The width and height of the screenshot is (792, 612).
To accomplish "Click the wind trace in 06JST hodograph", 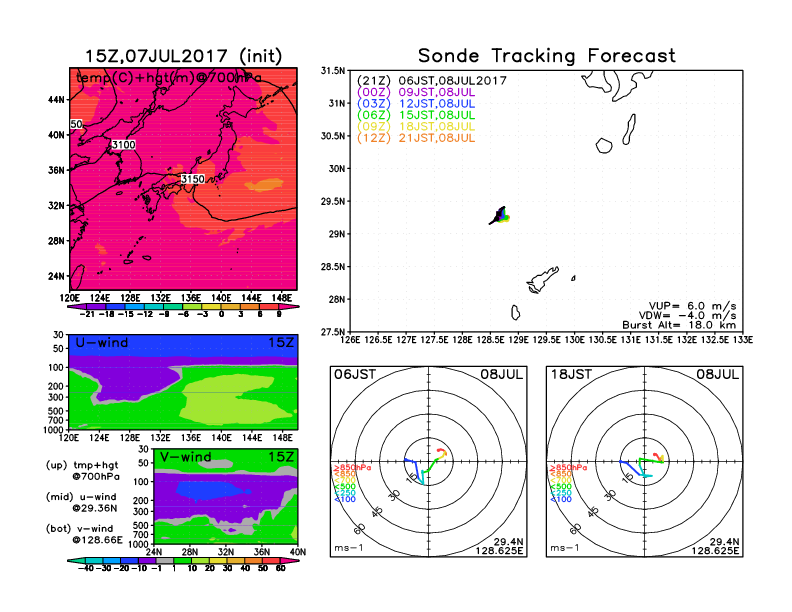I will (426, 466).
